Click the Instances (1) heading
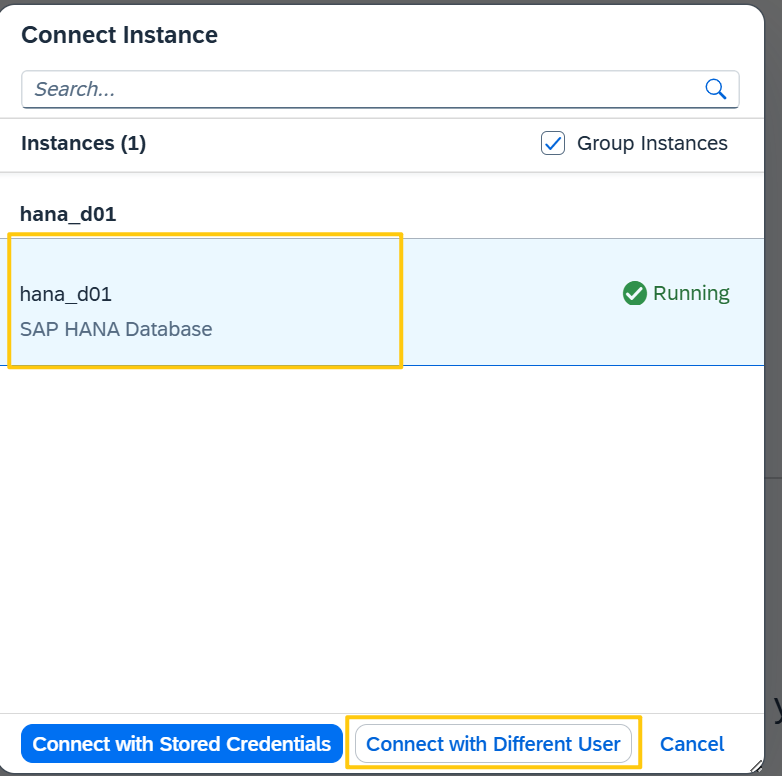 (83, 143)
